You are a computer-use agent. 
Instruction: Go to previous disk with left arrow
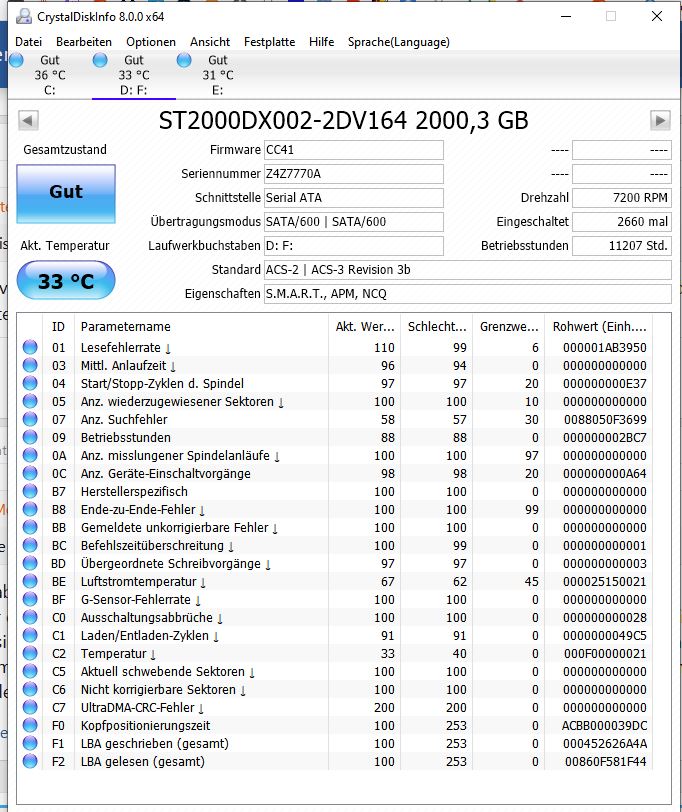28,121
